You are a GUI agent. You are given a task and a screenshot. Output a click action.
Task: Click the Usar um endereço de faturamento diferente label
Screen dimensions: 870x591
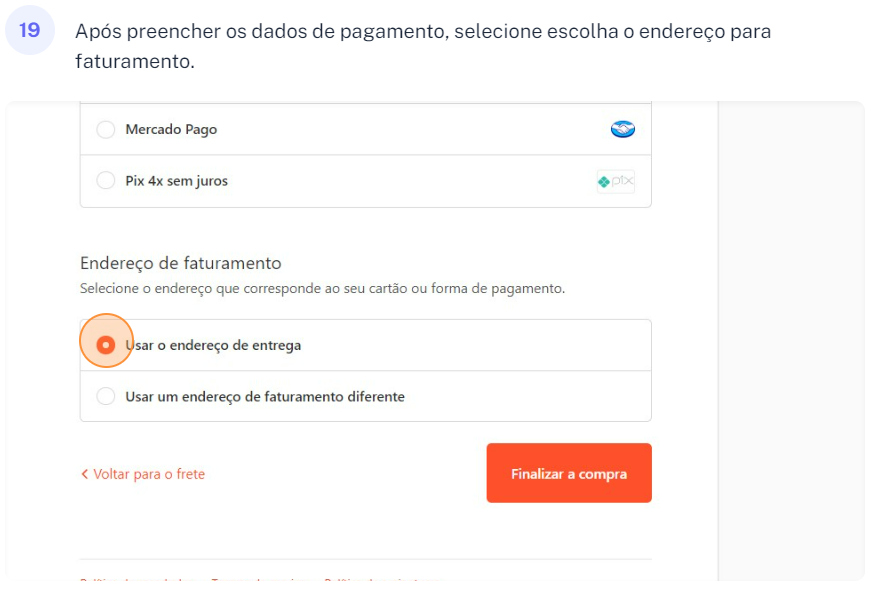pyautogui.click(x=265, y=397)
